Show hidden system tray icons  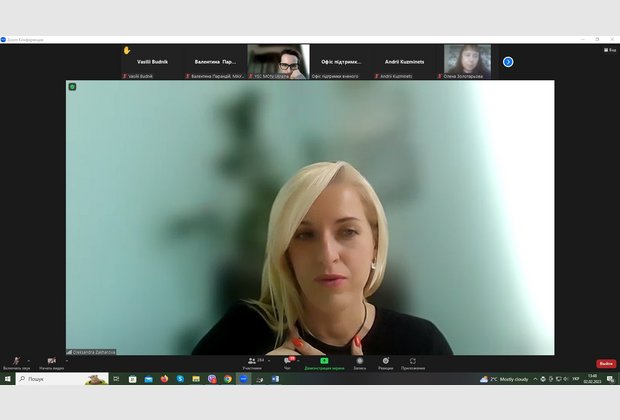pyautogui.click(x=535, y=379)
